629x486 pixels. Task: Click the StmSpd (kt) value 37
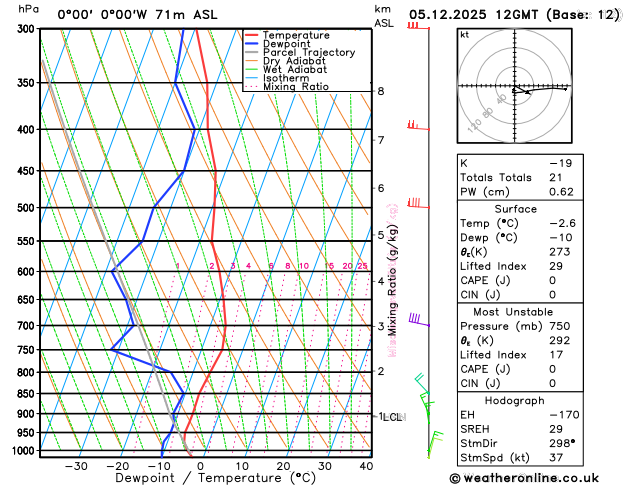tap(556, 458)
